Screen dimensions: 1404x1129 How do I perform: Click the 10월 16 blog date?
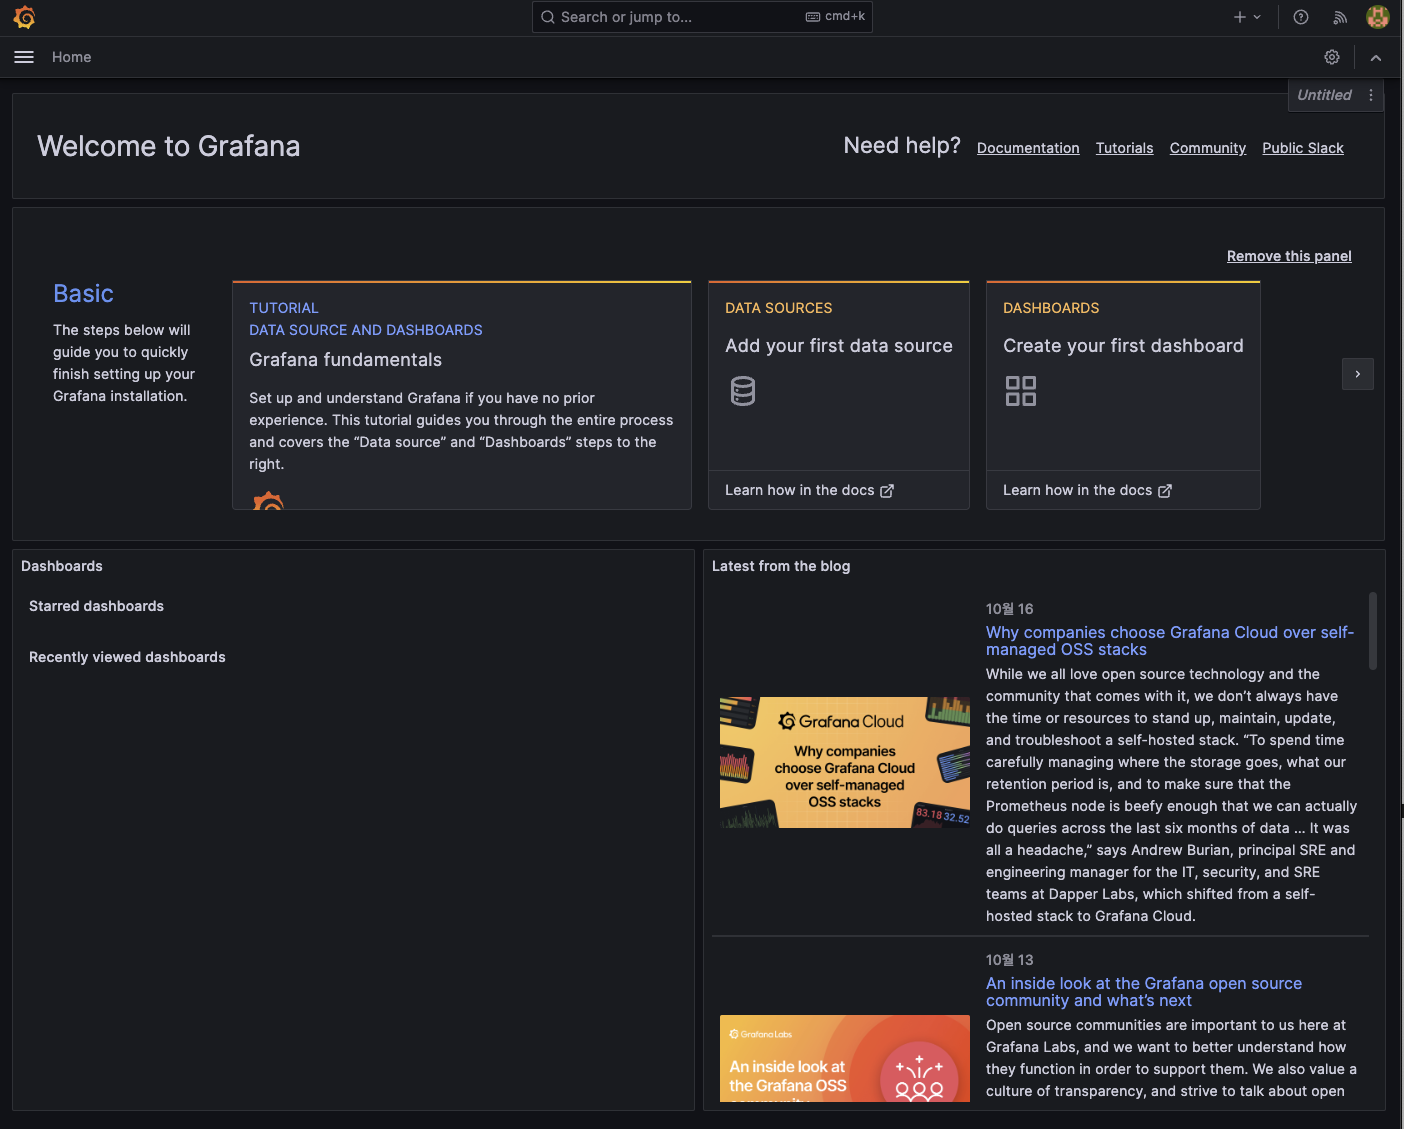(x=1009, y=609)
